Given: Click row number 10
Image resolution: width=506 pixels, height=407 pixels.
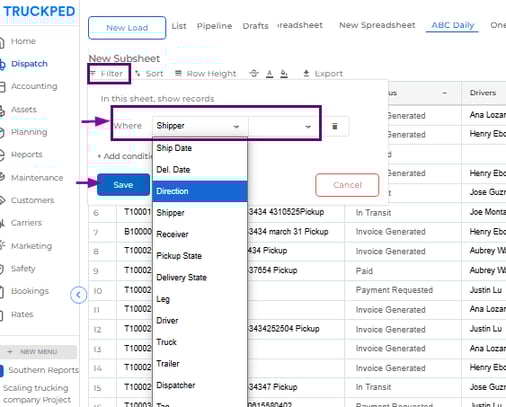Looking at the screenshot, I should point(97,291).
